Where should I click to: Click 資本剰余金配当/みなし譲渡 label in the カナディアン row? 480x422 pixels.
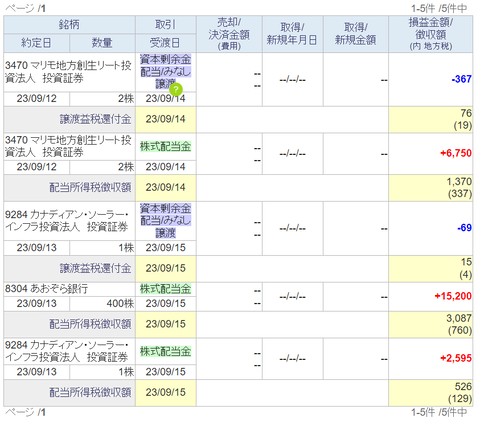(165, 221)
